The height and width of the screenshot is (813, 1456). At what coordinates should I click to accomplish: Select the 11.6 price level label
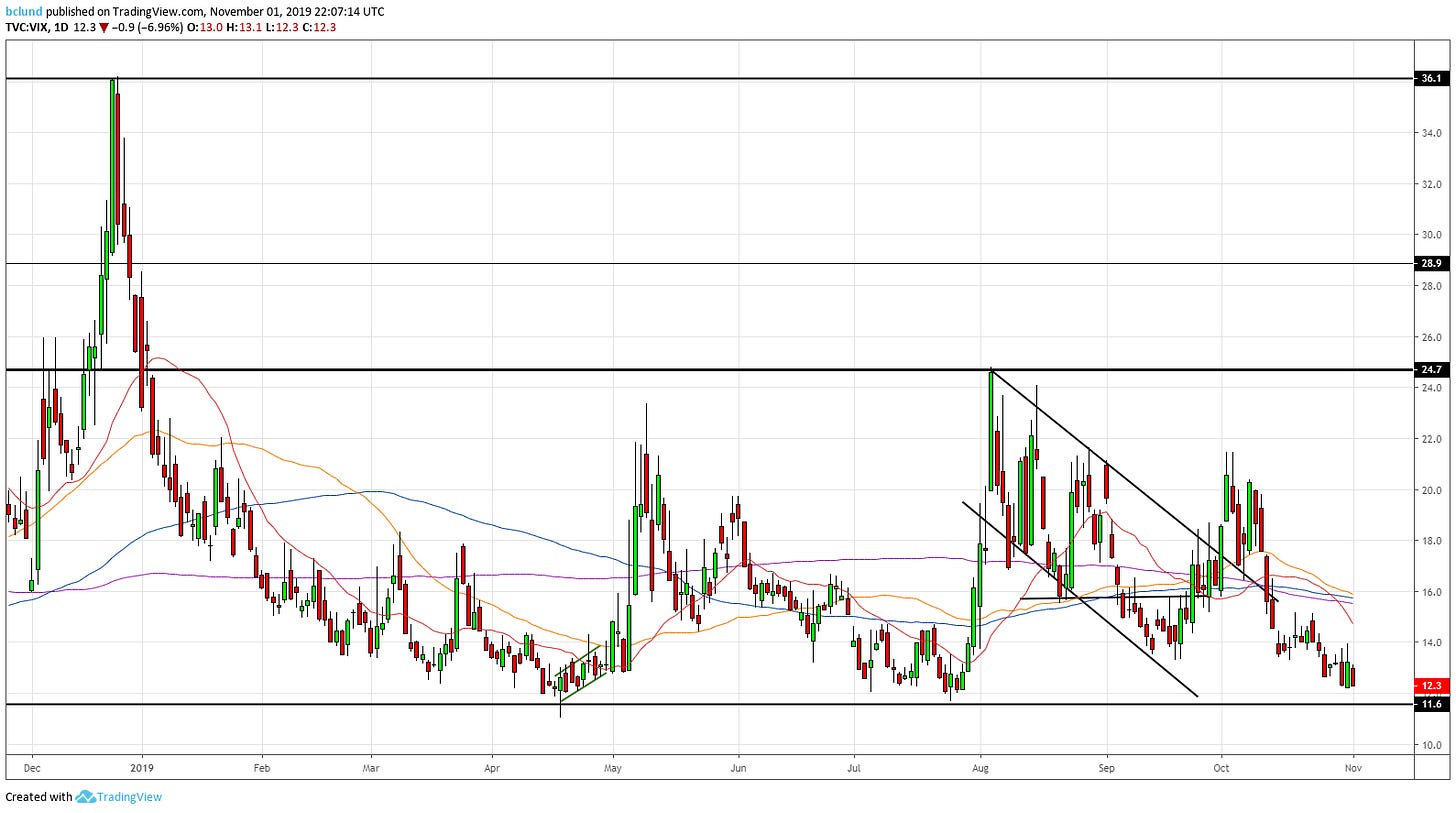(1431, 705)
